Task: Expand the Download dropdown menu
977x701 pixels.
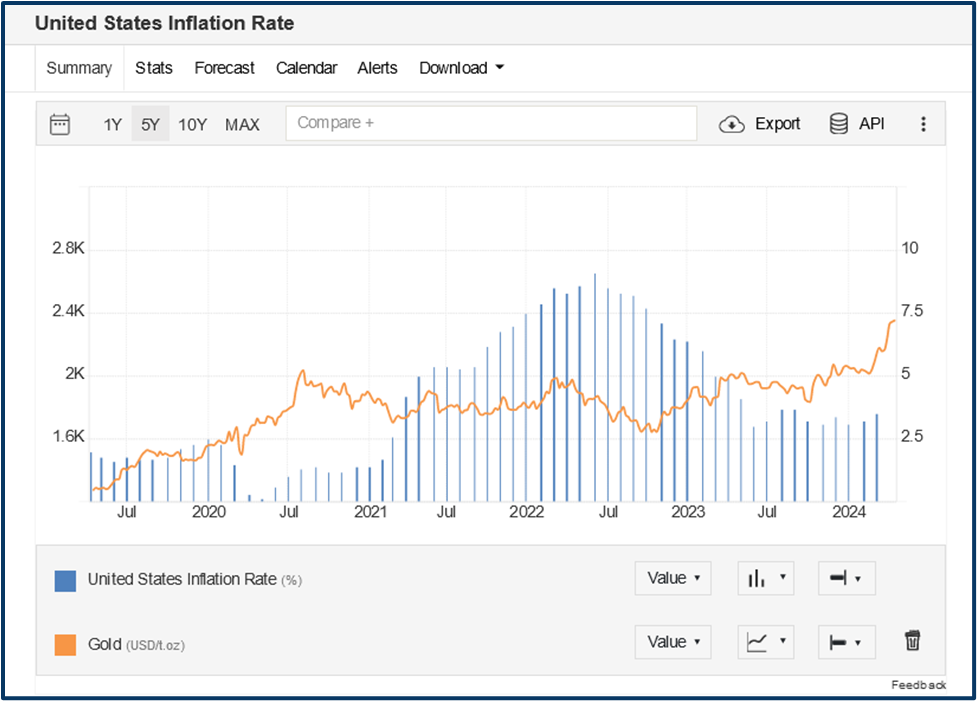Action: coord(461,68)
